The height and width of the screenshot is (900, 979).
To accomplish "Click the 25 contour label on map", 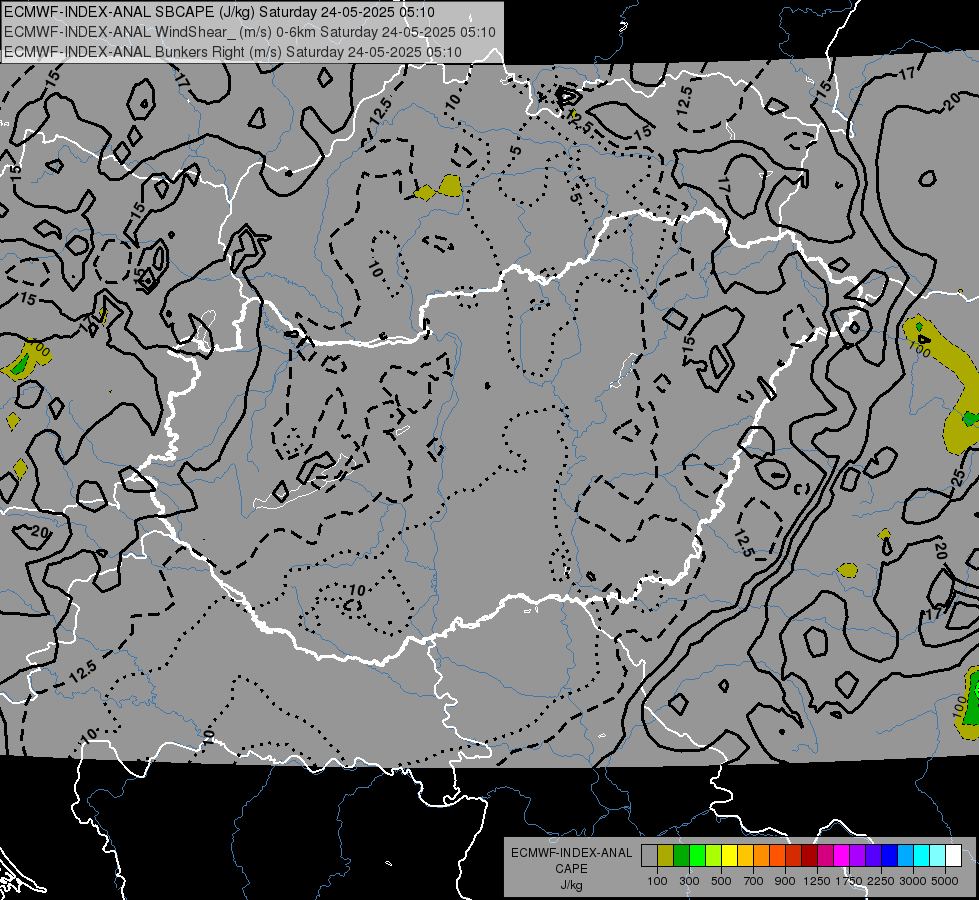I will coord(959,478).
